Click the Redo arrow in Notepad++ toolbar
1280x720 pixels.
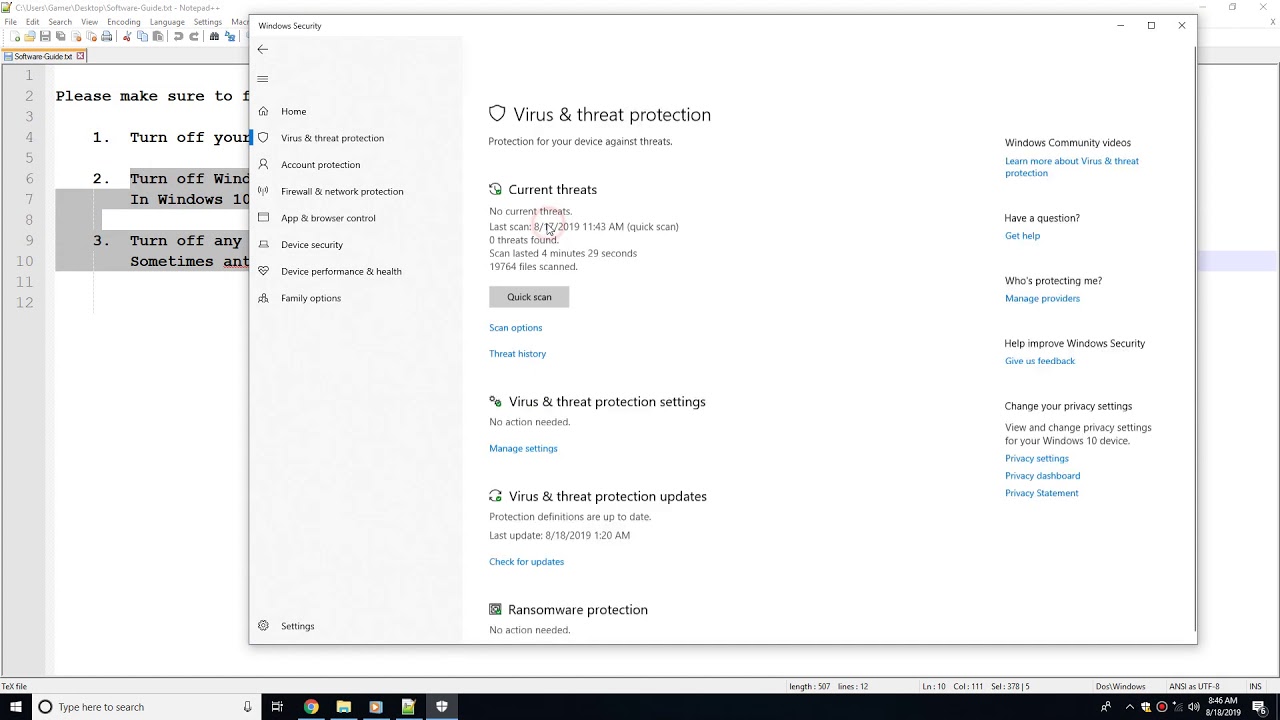(x=194, y=37)
